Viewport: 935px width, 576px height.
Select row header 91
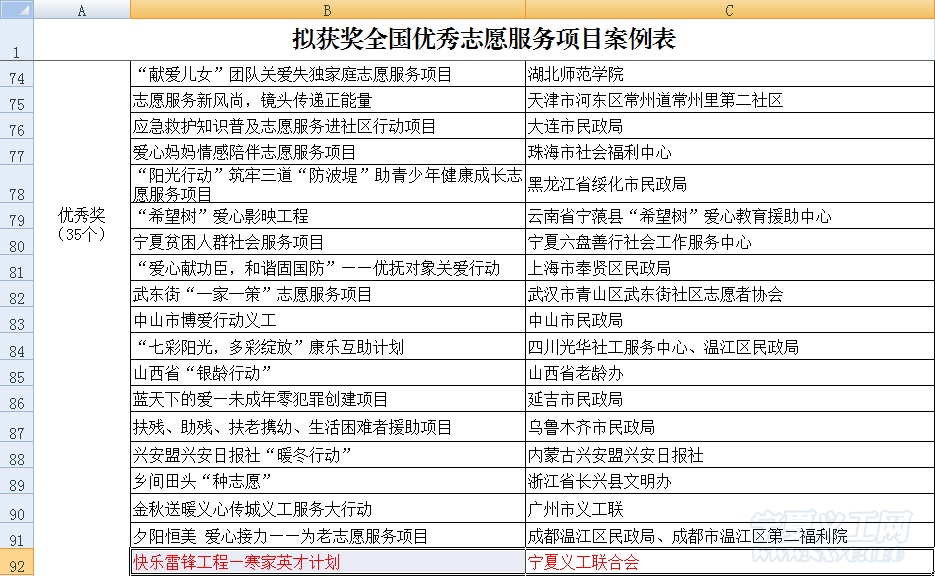(x=17, y=536)
